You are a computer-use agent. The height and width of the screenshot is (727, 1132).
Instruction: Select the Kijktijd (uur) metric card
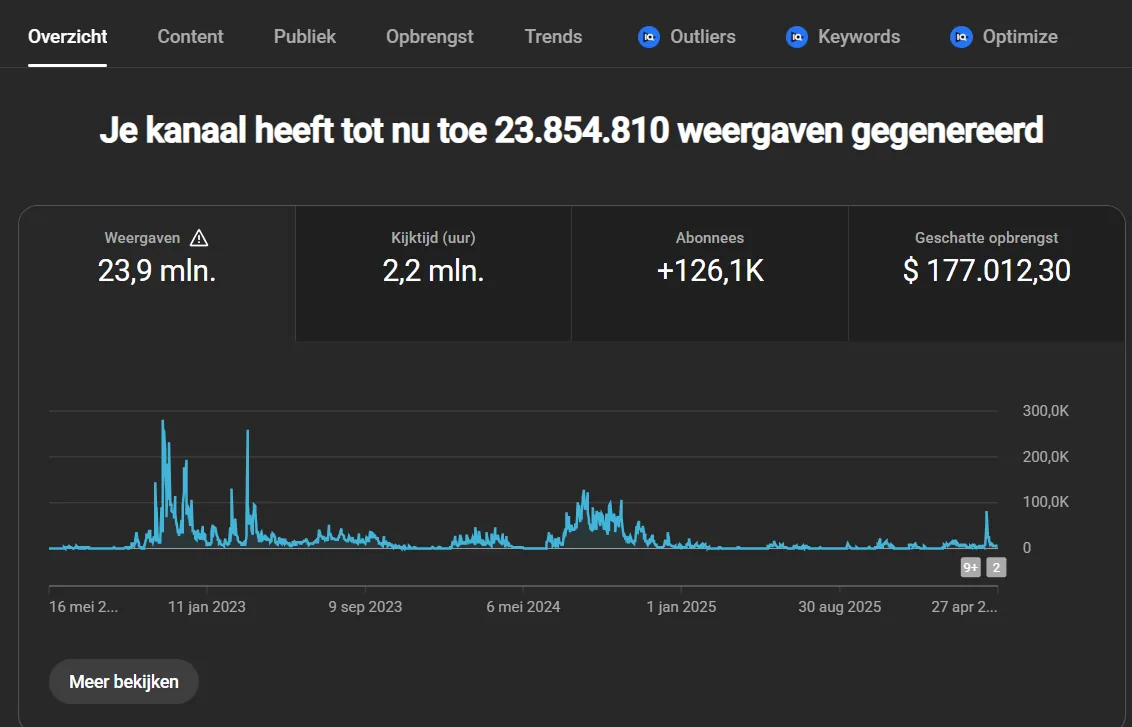point(433,273)
